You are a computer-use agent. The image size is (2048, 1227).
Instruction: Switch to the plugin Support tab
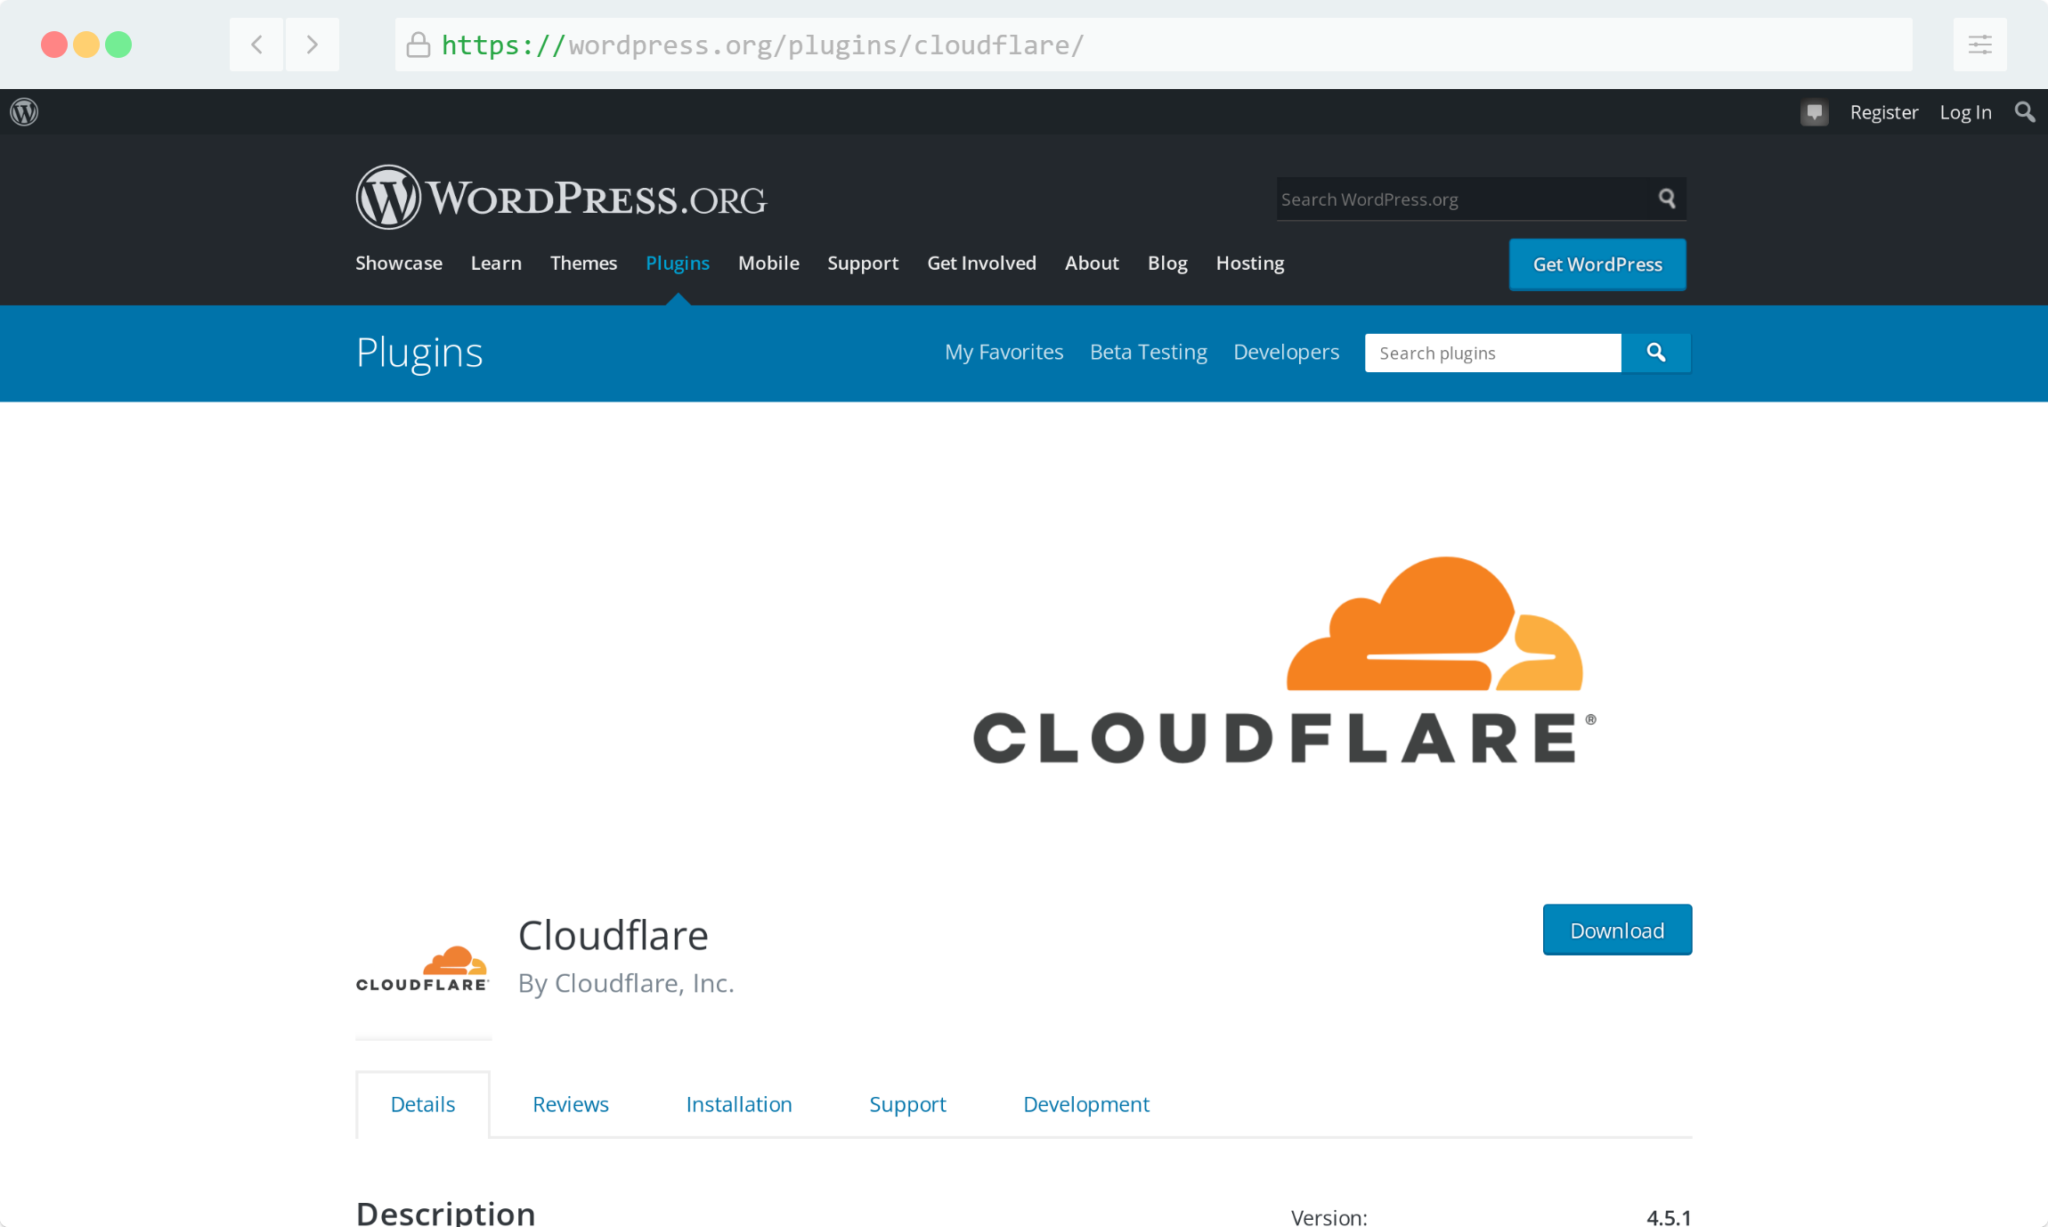tap(907, 1104)
